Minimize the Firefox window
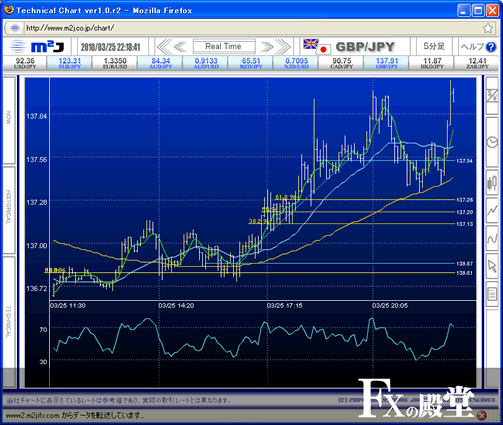503x425 pixels. click(x=463, y=10)
